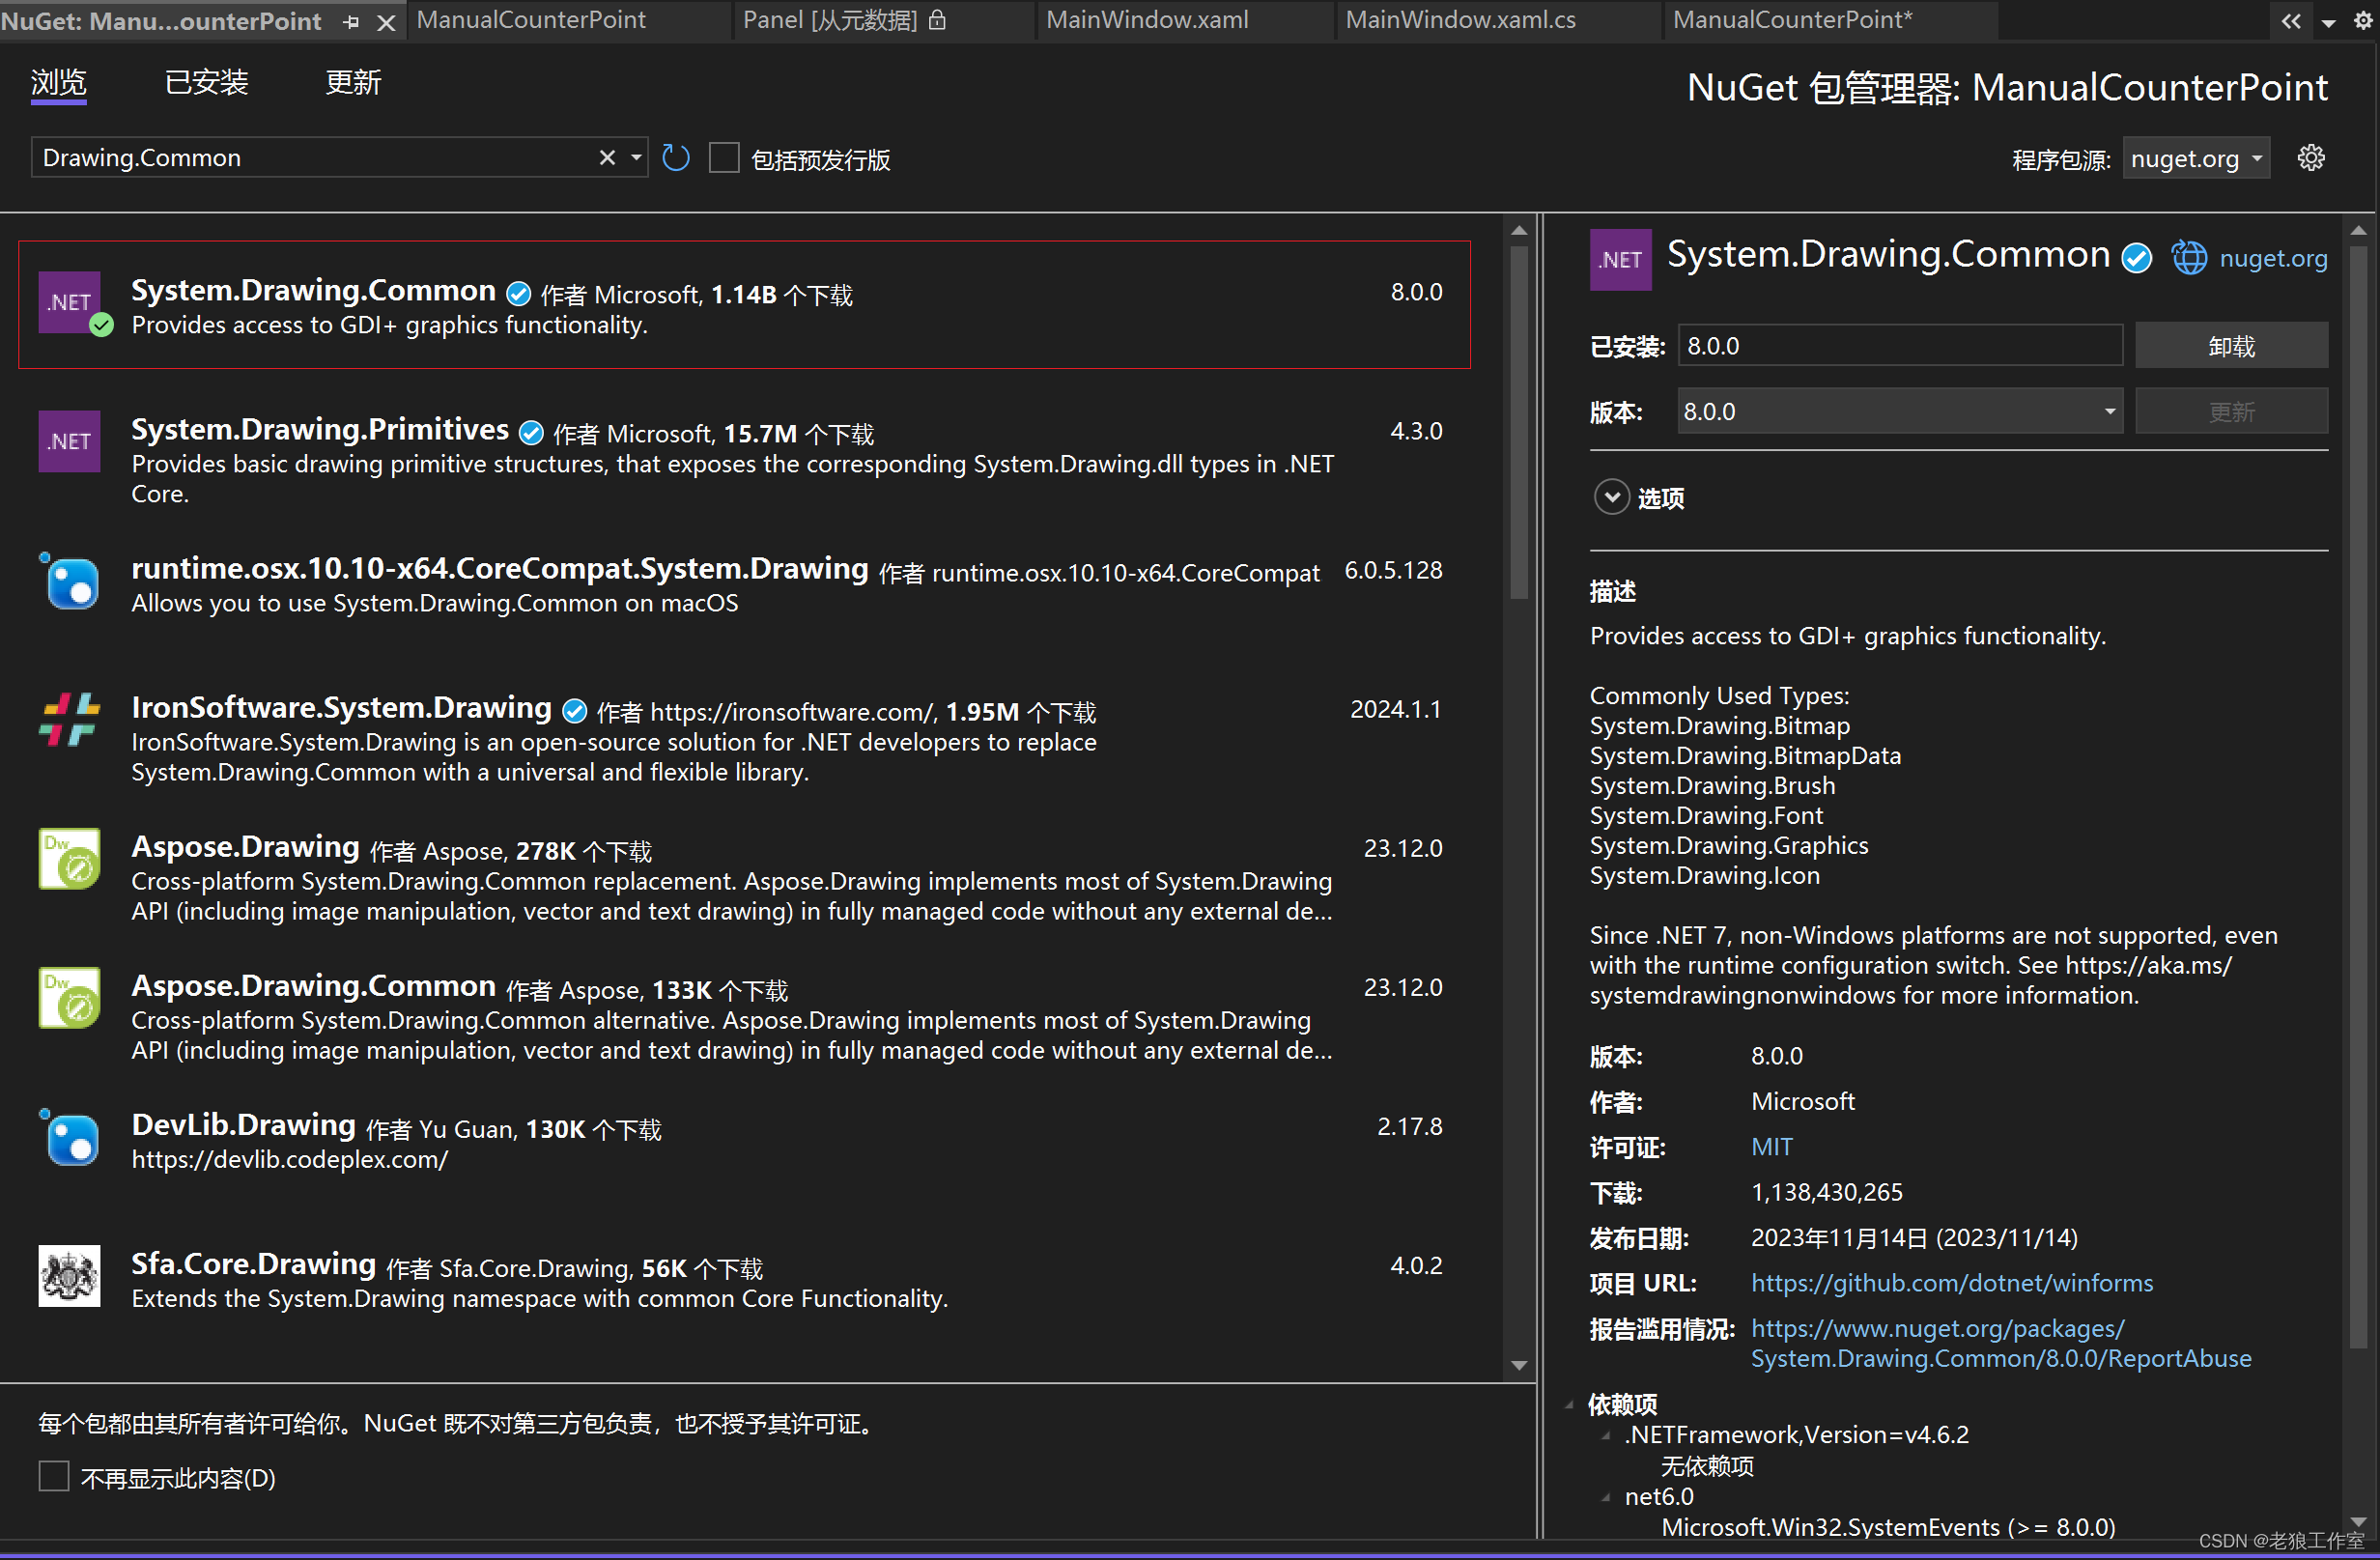Expand the 选项 section
Screen dimensions: 2380x1560
coord(1611,497)
